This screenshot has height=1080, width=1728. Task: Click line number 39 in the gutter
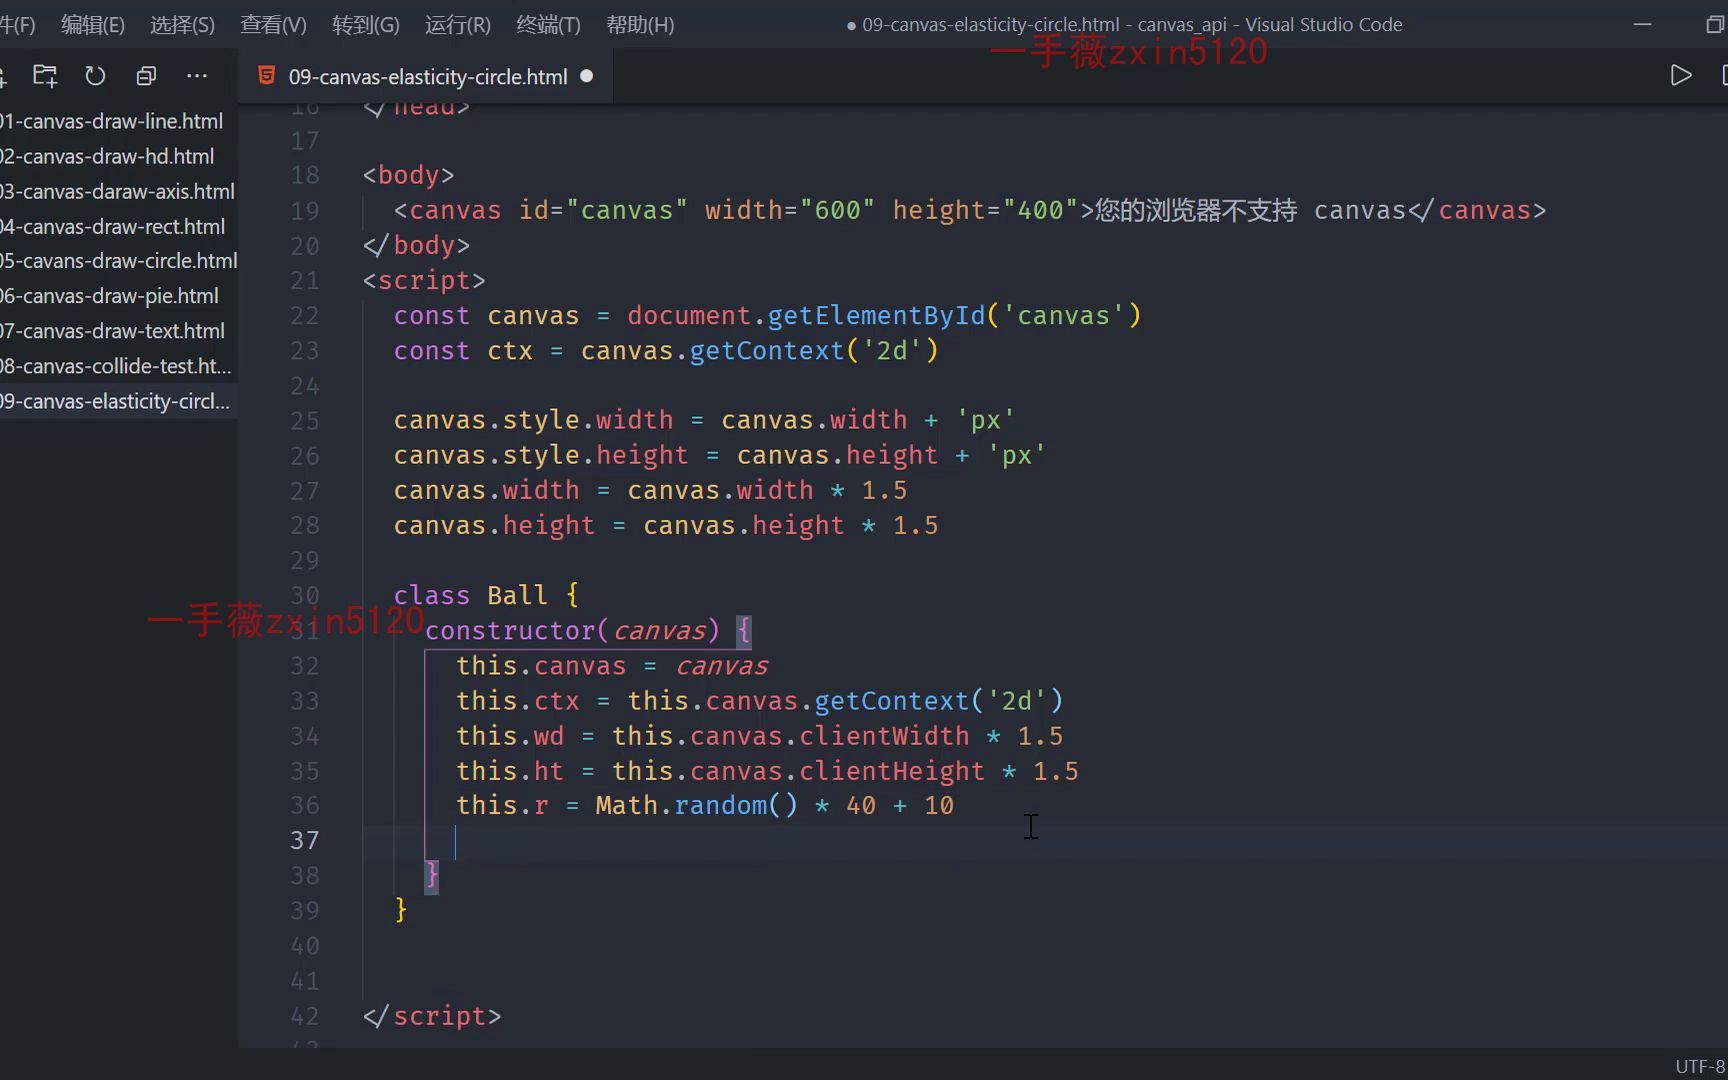pos(305,911)
